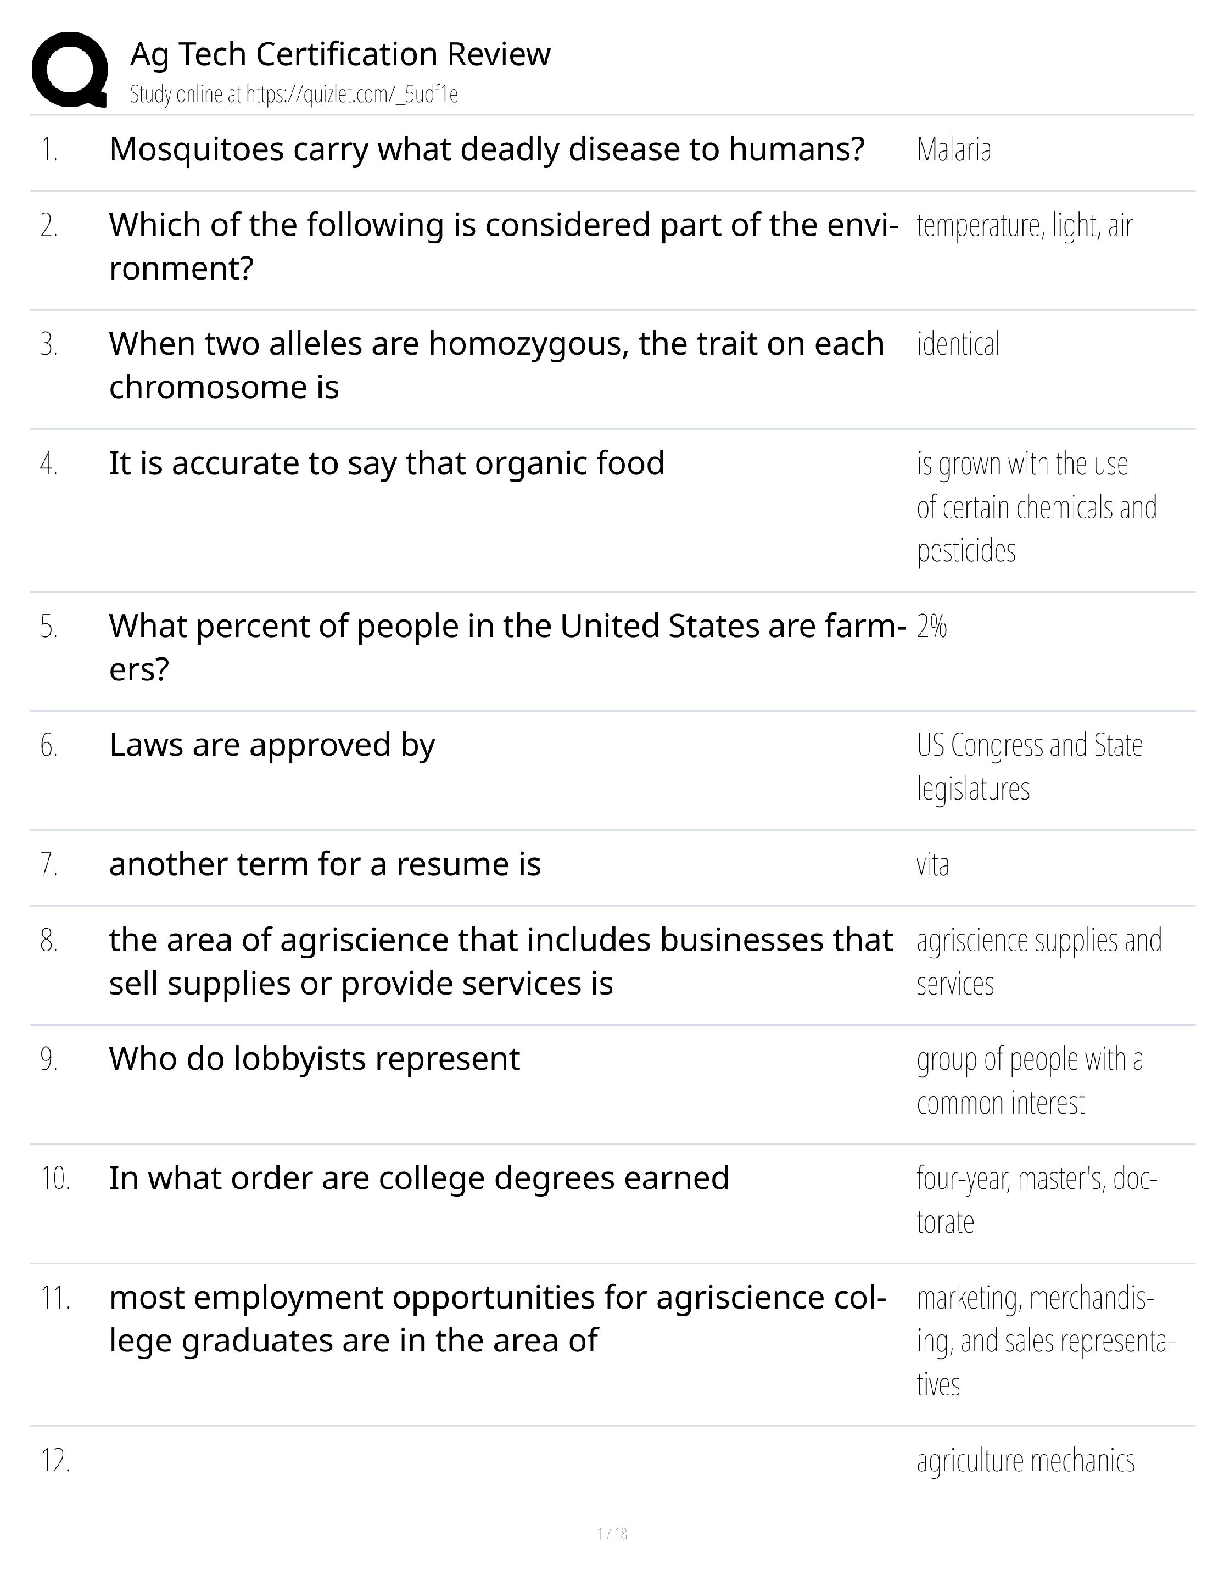1224x1584 pixels.
Task: Select the organic food question
Action: (x=386, y=464)
